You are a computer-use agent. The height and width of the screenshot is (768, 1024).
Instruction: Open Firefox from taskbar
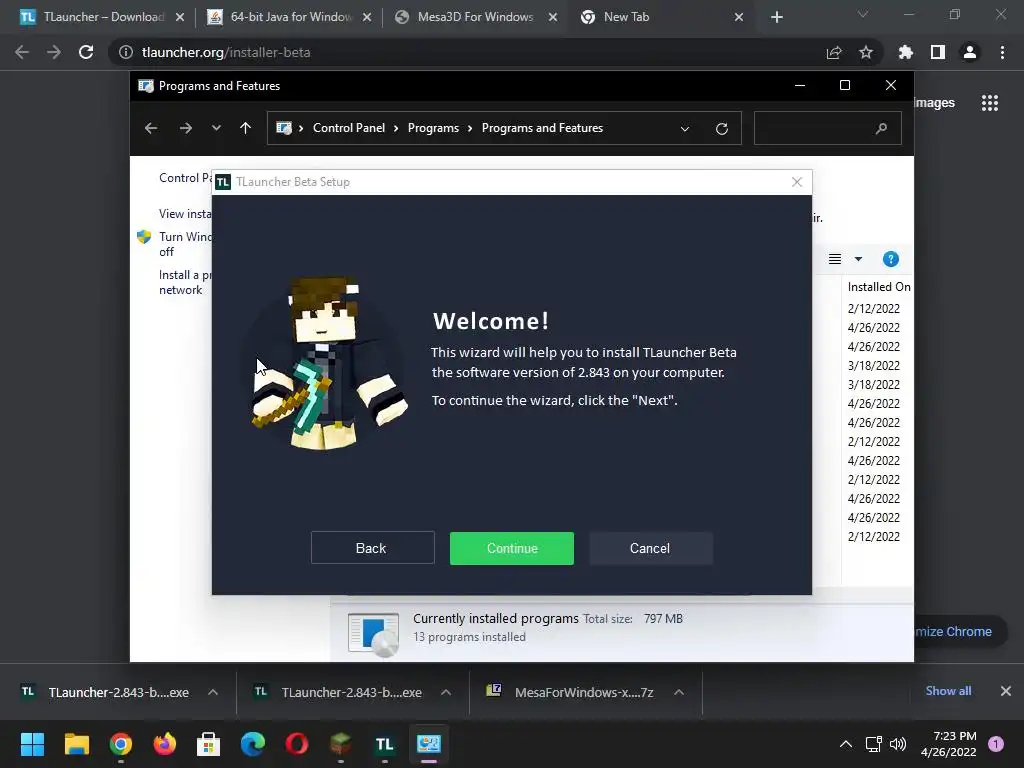click(165, 744)
